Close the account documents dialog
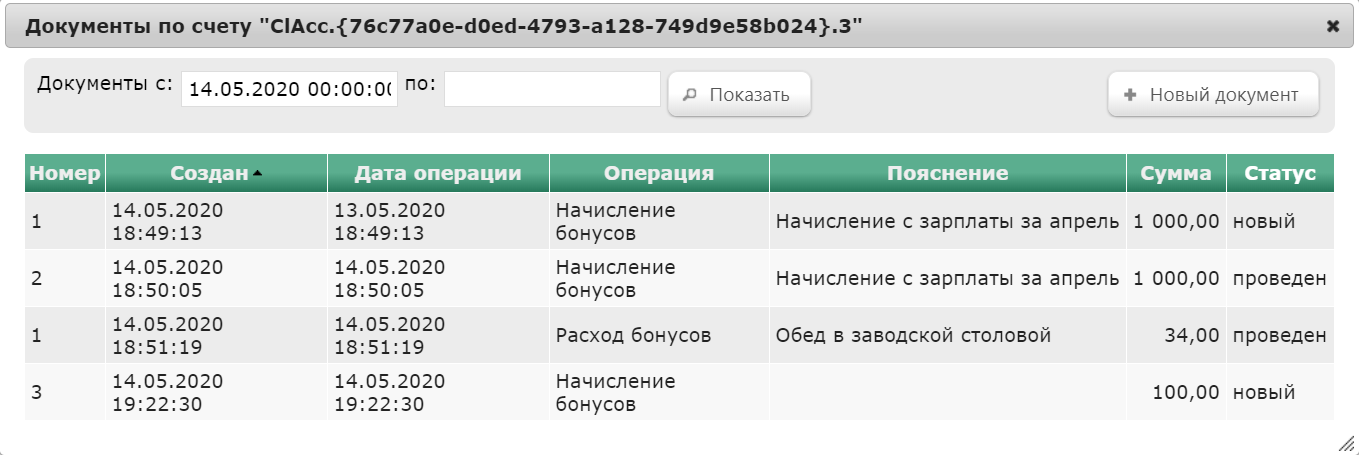The height and width of the screenshot is (455, 1359). point(1333,27)
